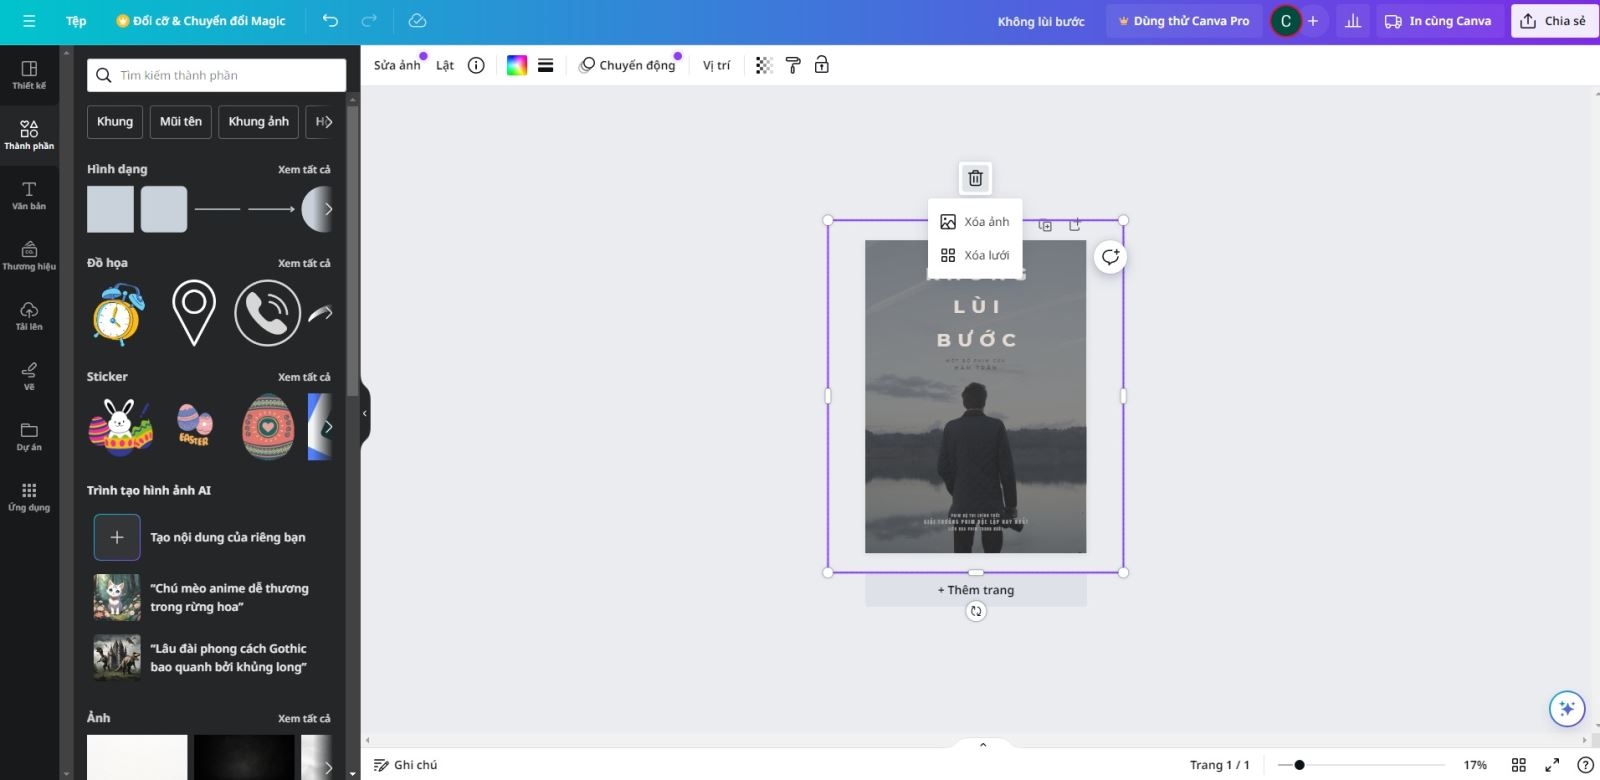
Task: Toggle fullscreen presentation mode icon
Action: pyautogui.click(x=1552, y=765)
